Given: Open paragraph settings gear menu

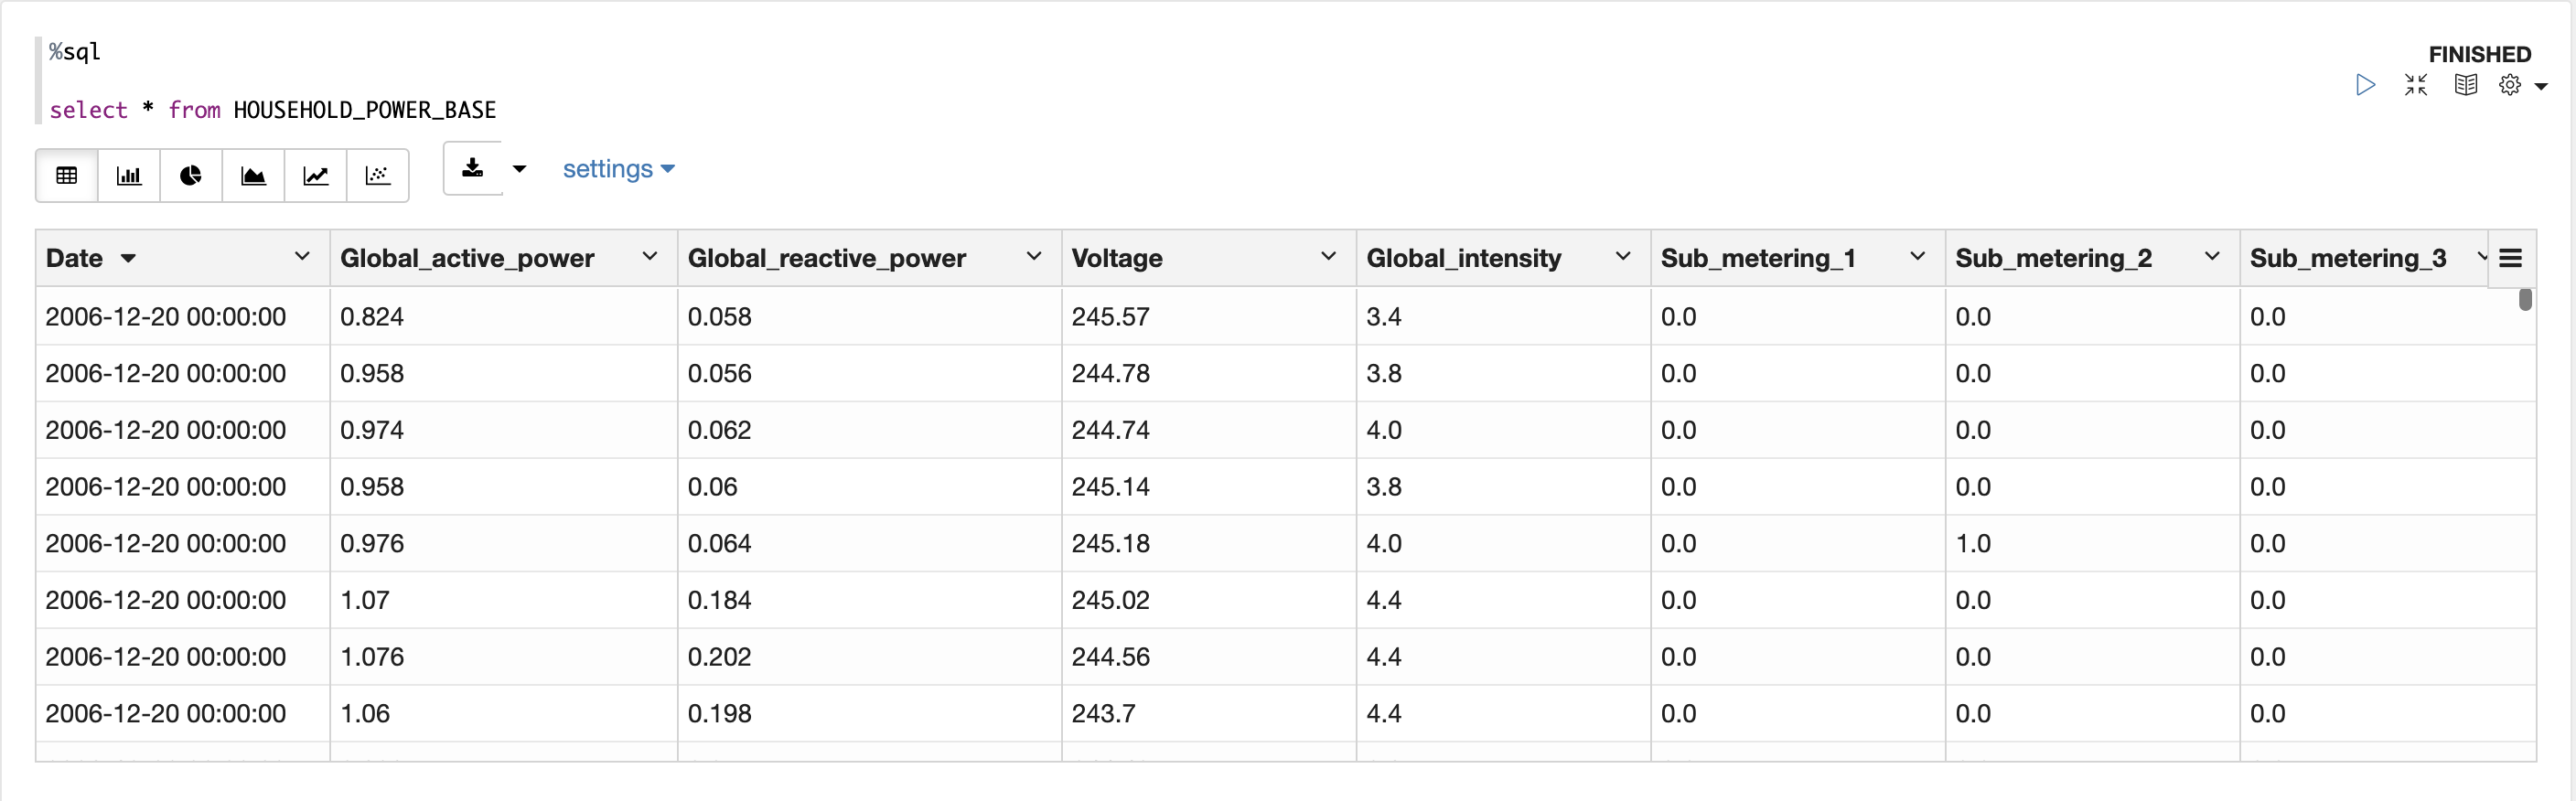Looking at the screenshot, I should [2510, 85].
